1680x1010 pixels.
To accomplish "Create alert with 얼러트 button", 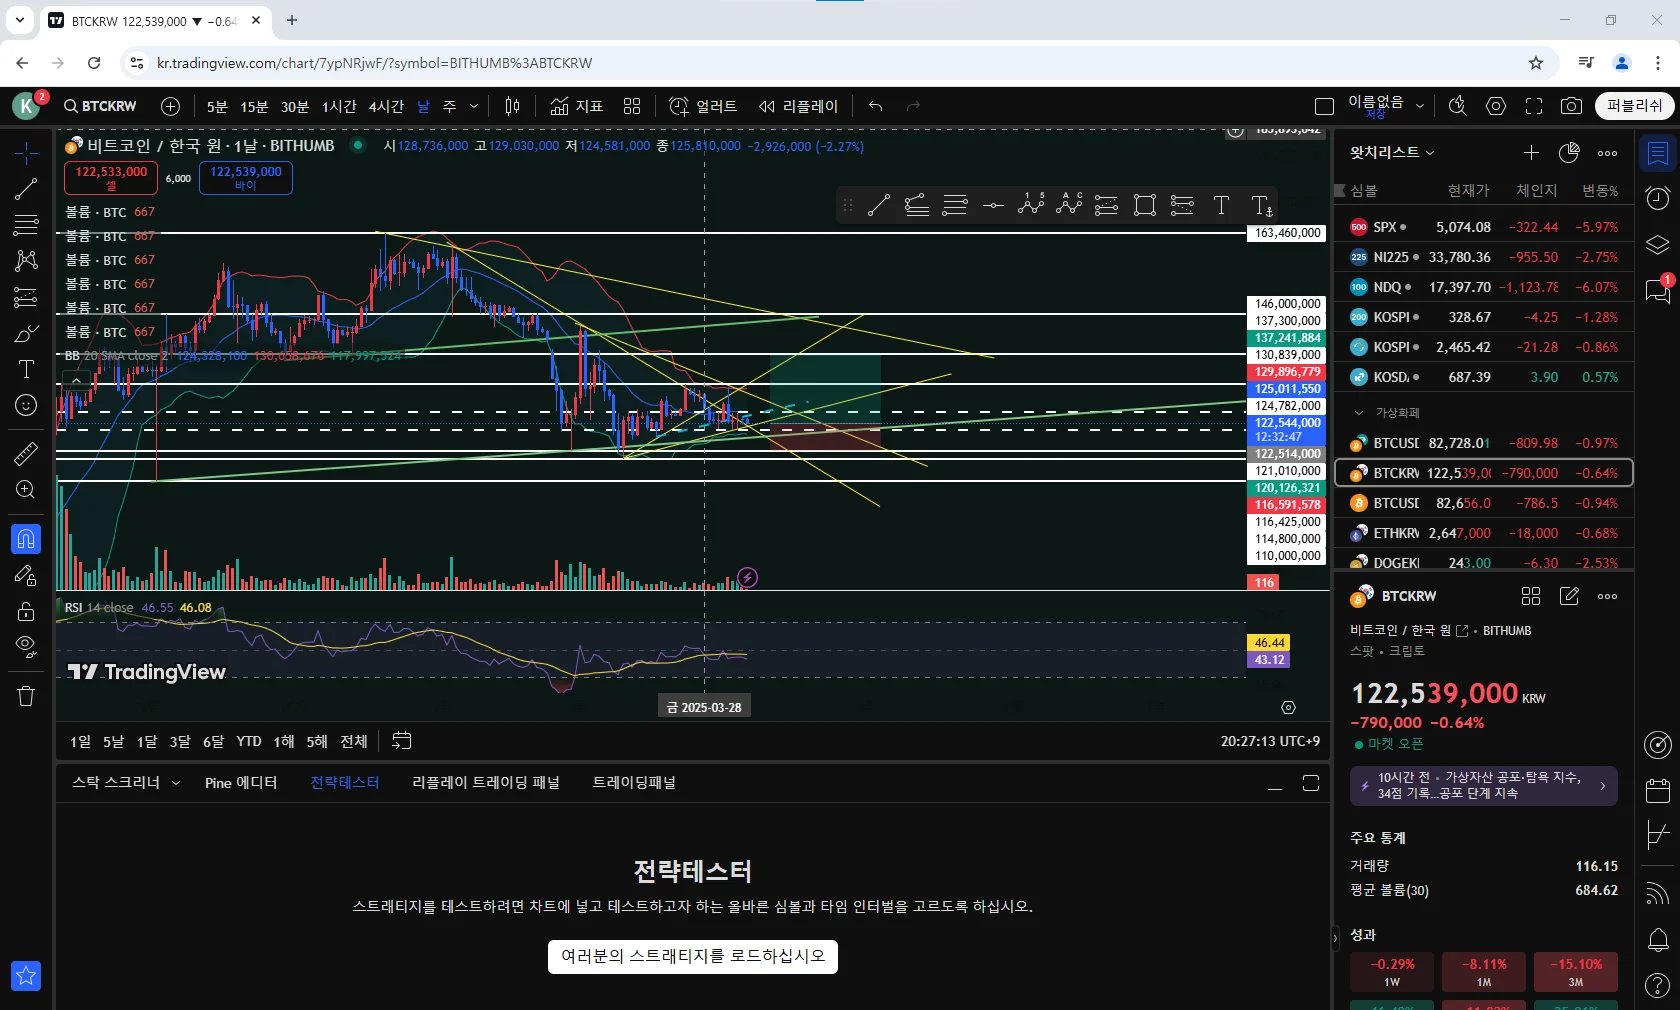I will (x=703, y=106).
